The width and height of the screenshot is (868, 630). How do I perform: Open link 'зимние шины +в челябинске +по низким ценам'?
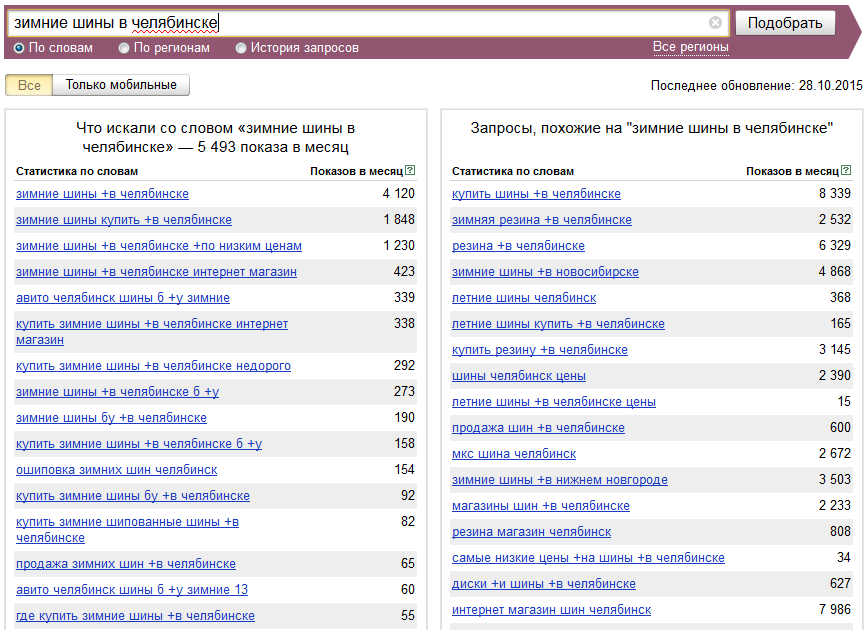point(159,246)
